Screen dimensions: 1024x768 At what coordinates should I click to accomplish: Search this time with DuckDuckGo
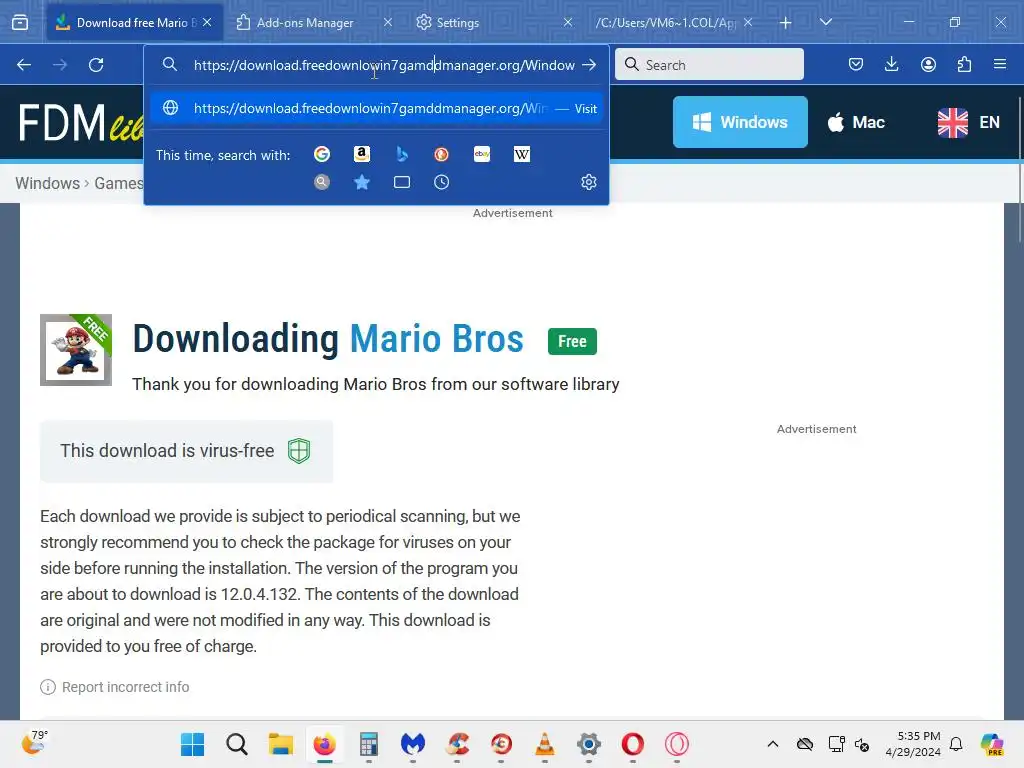point(441,154)
